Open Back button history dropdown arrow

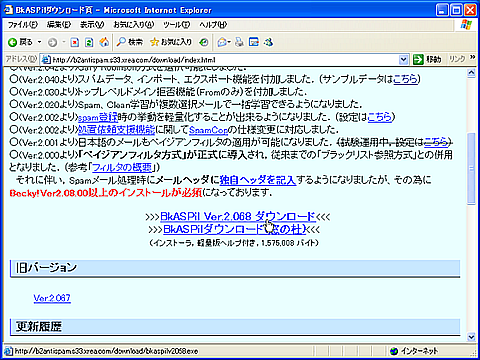tap(39, 42)
